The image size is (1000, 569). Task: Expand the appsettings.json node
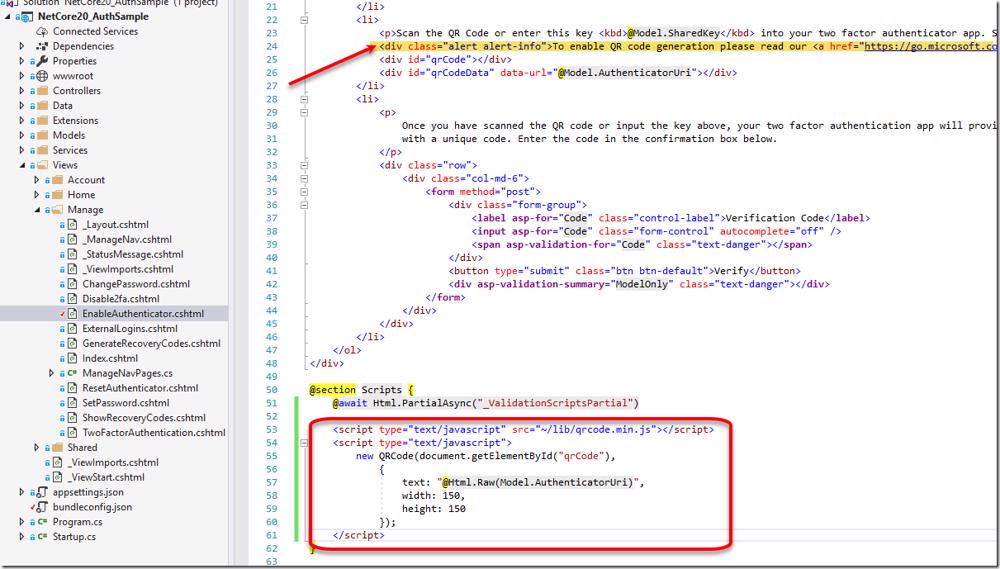(x=22, y=492)
